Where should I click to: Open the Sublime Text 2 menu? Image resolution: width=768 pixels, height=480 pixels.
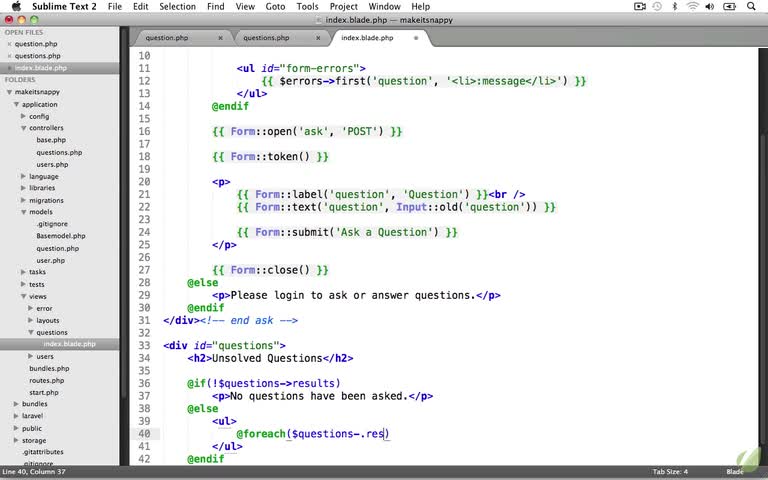pyautogui.click(x=64, y=6)
